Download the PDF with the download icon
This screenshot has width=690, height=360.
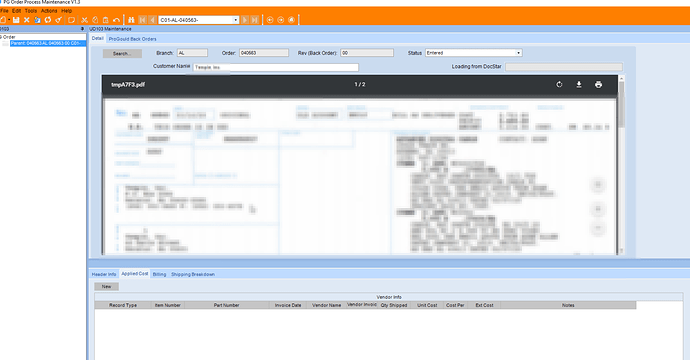pos(579,84)
